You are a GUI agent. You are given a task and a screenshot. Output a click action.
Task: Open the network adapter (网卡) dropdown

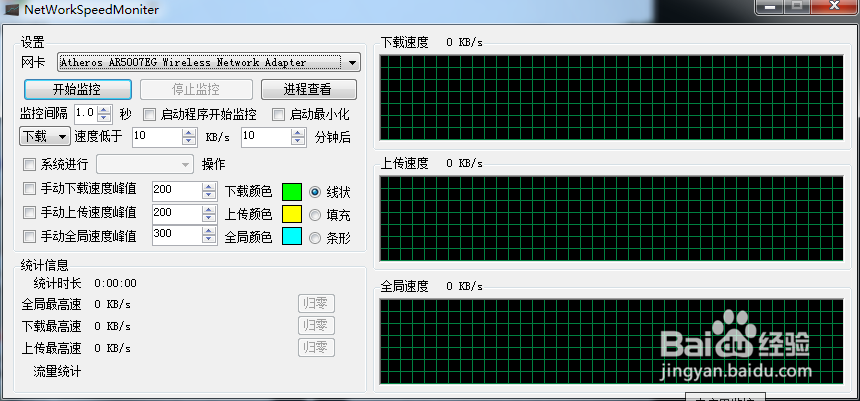(x=209, y=63)
